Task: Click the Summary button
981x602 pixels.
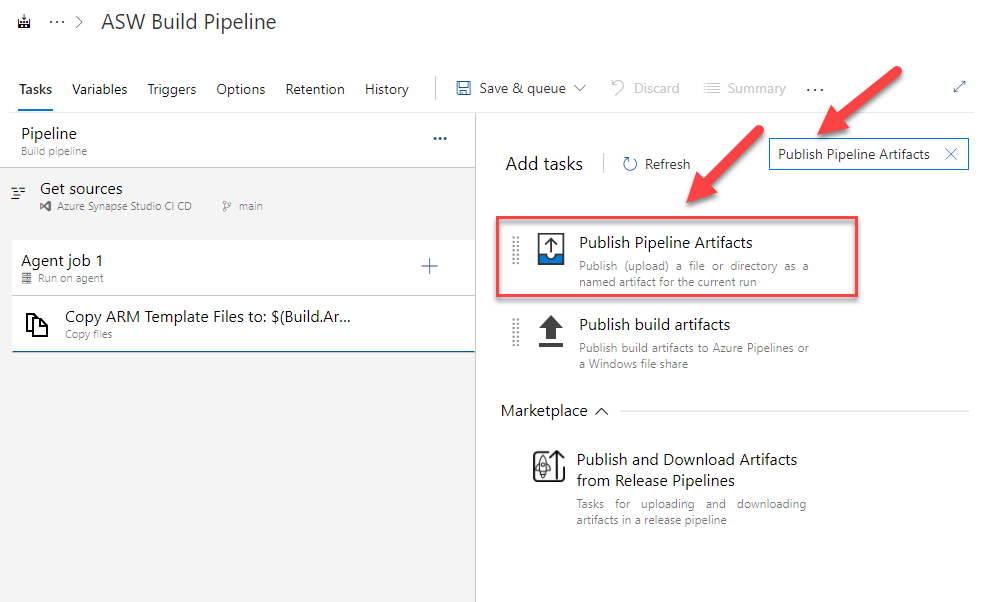Action: [x=745, y=88]
